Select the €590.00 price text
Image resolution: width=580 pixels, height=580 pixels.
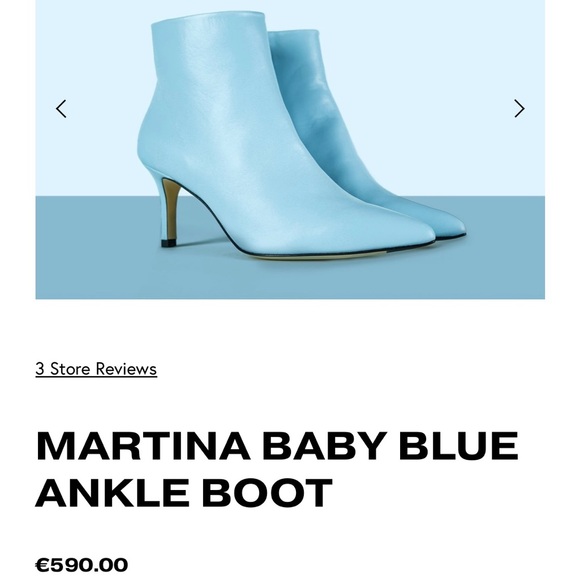[82, 565]
